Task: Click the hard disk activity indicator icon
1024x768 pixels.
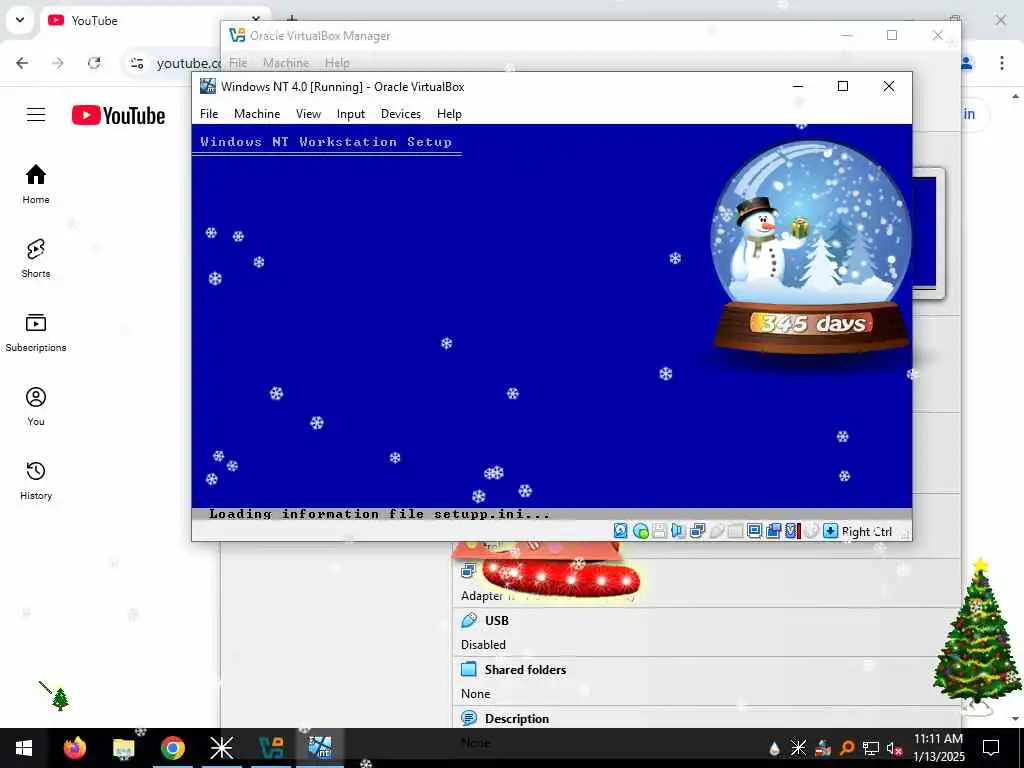Action: click(x=620, y=531)
